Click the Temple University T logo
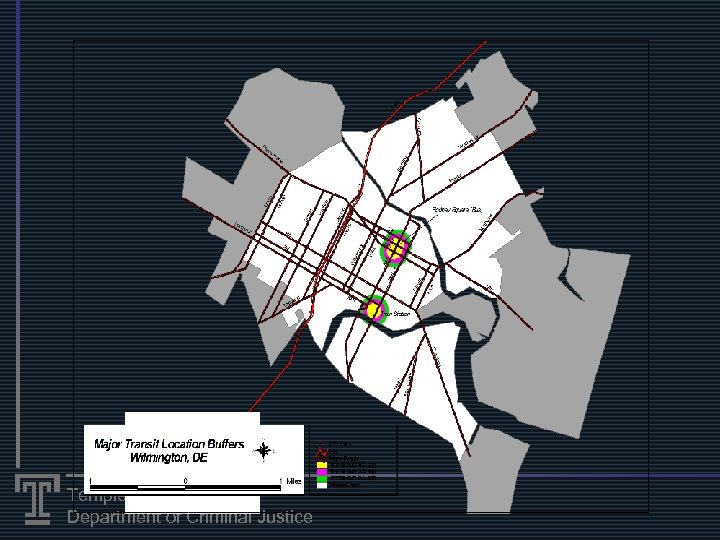 (37, 499)
